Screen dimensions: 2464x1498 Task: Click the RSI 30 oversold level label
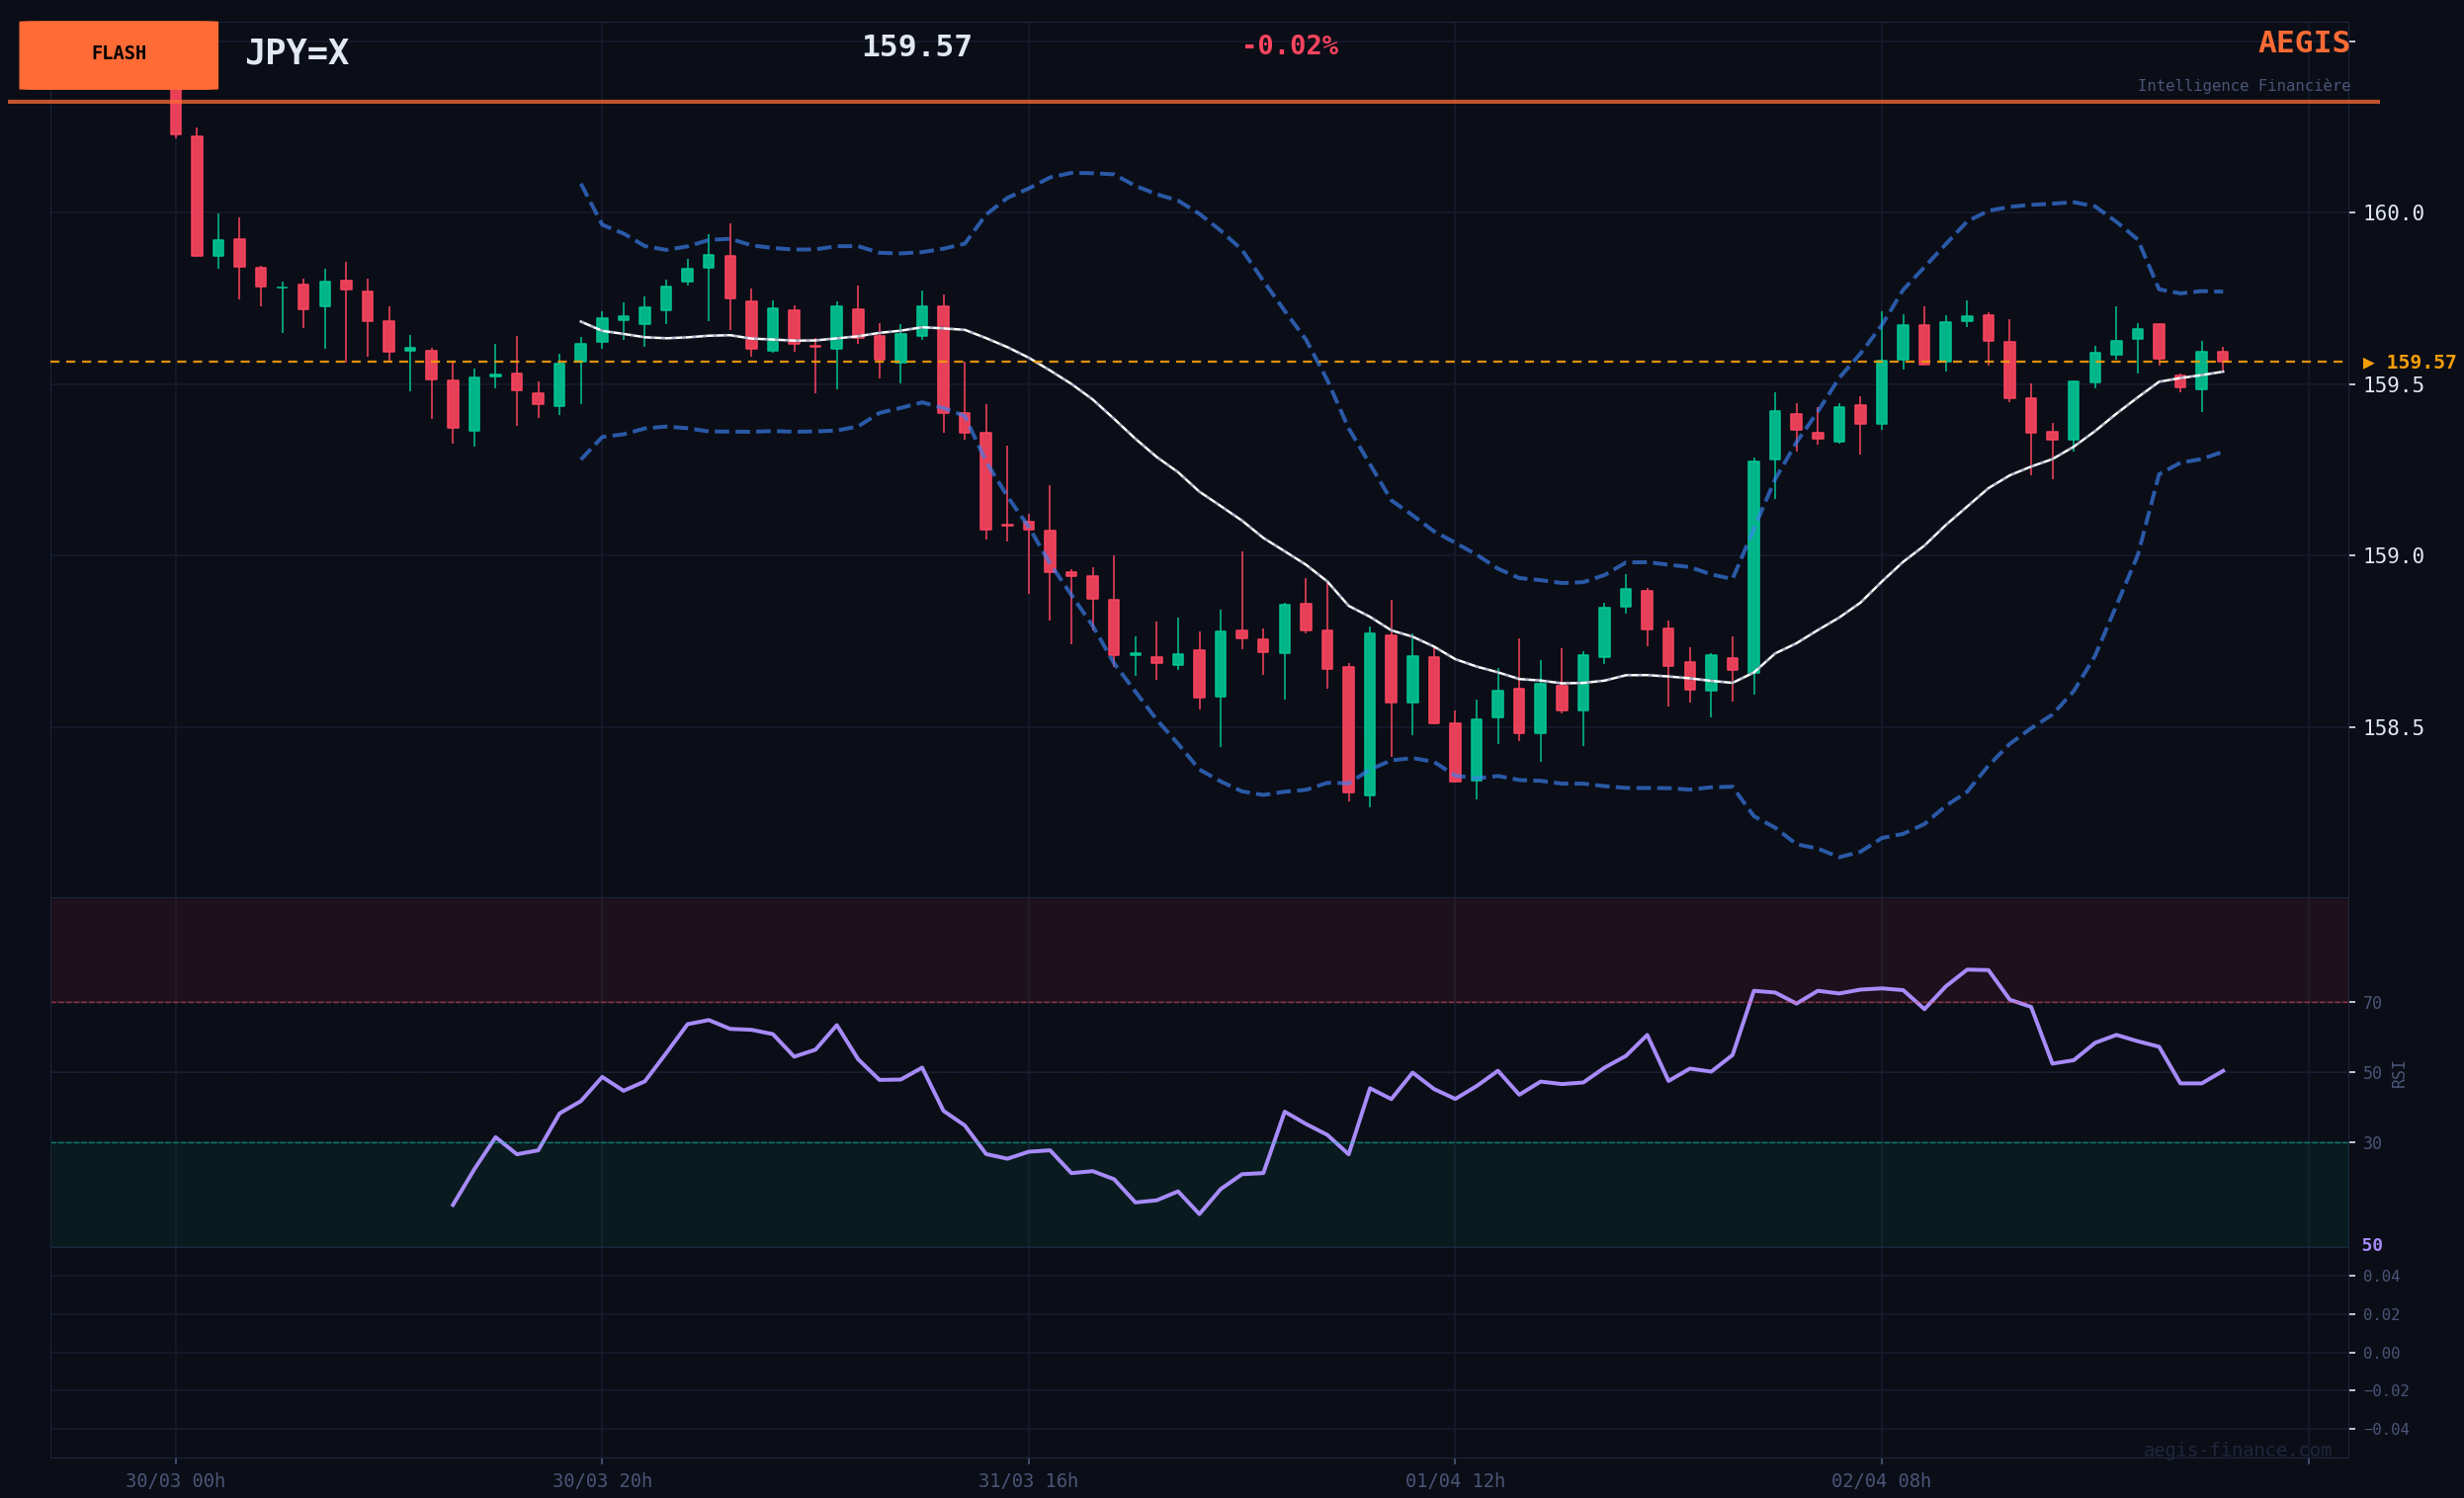click(2372, 1143)
